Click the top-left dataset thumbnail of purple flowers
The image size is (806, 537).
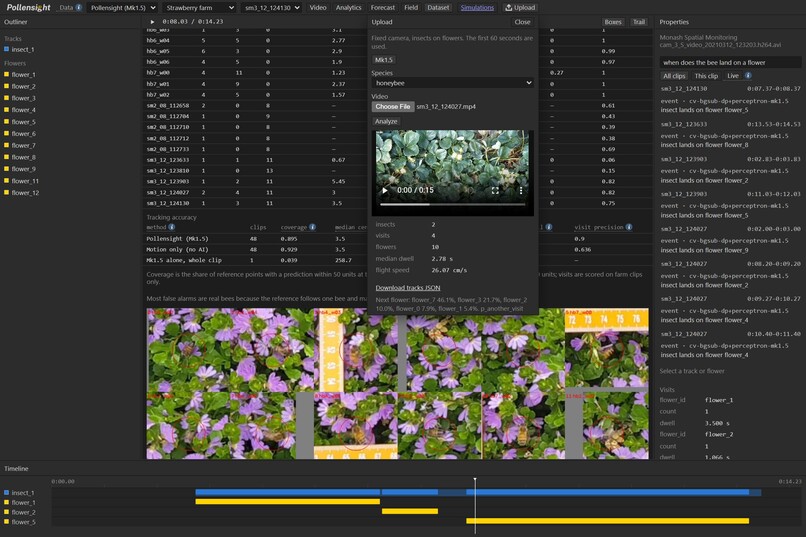(189, 350)
